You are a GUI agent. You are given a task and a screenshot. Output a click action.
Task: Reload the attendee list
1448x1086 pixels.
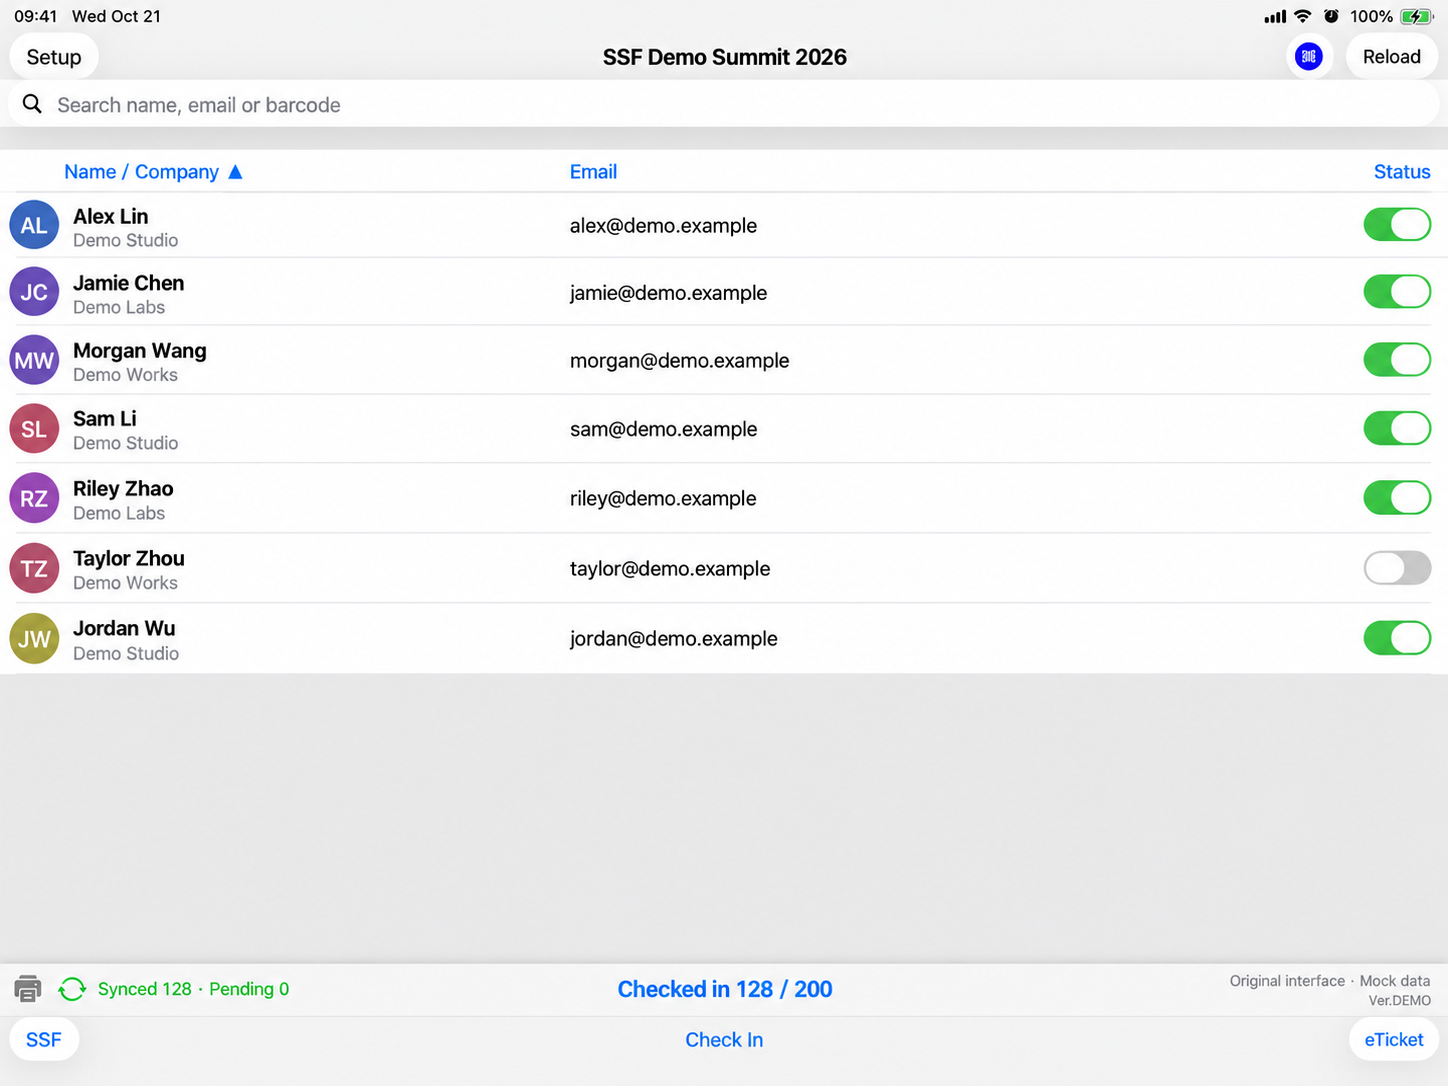1391,57
